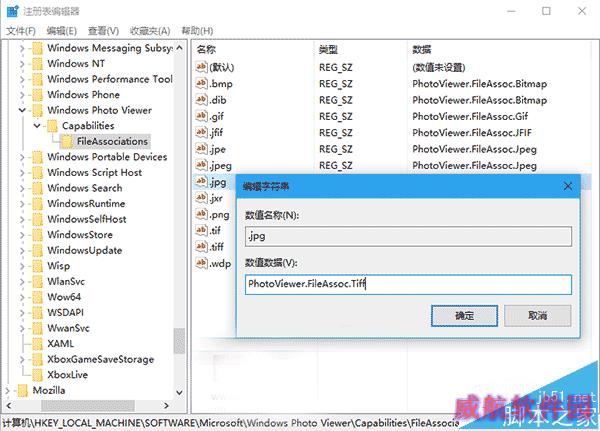Expand the Windows Search tree node

click(22, 188)
